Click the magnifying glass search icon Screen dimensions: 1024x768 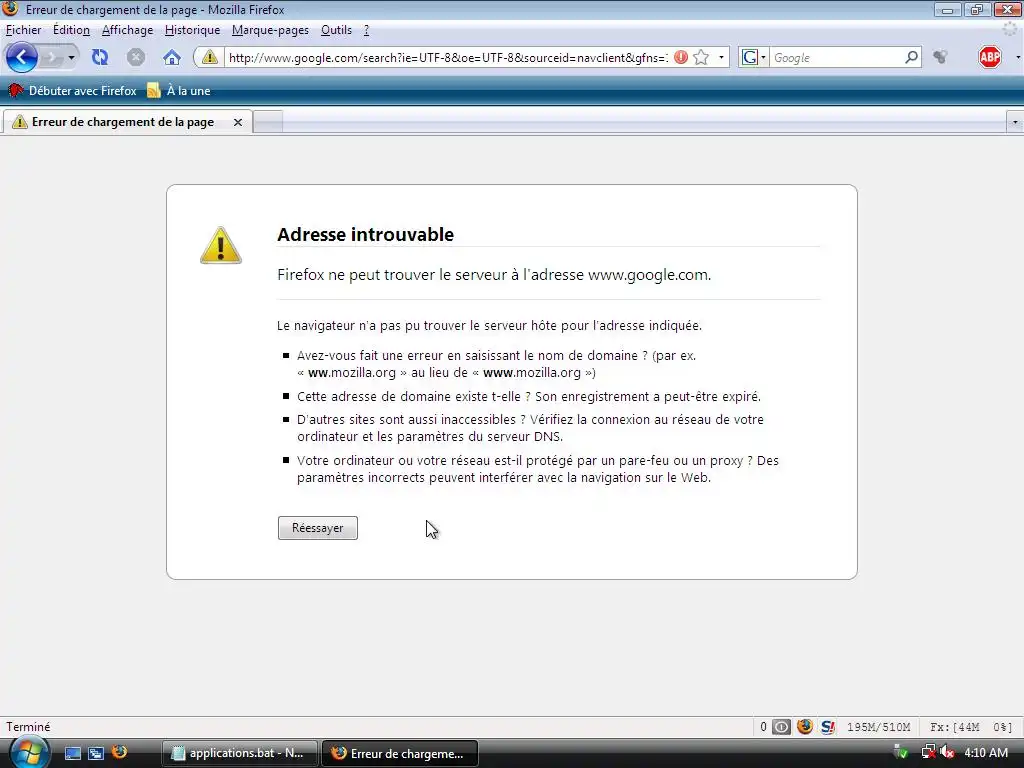pyautogui.click(x=912, y=57)
